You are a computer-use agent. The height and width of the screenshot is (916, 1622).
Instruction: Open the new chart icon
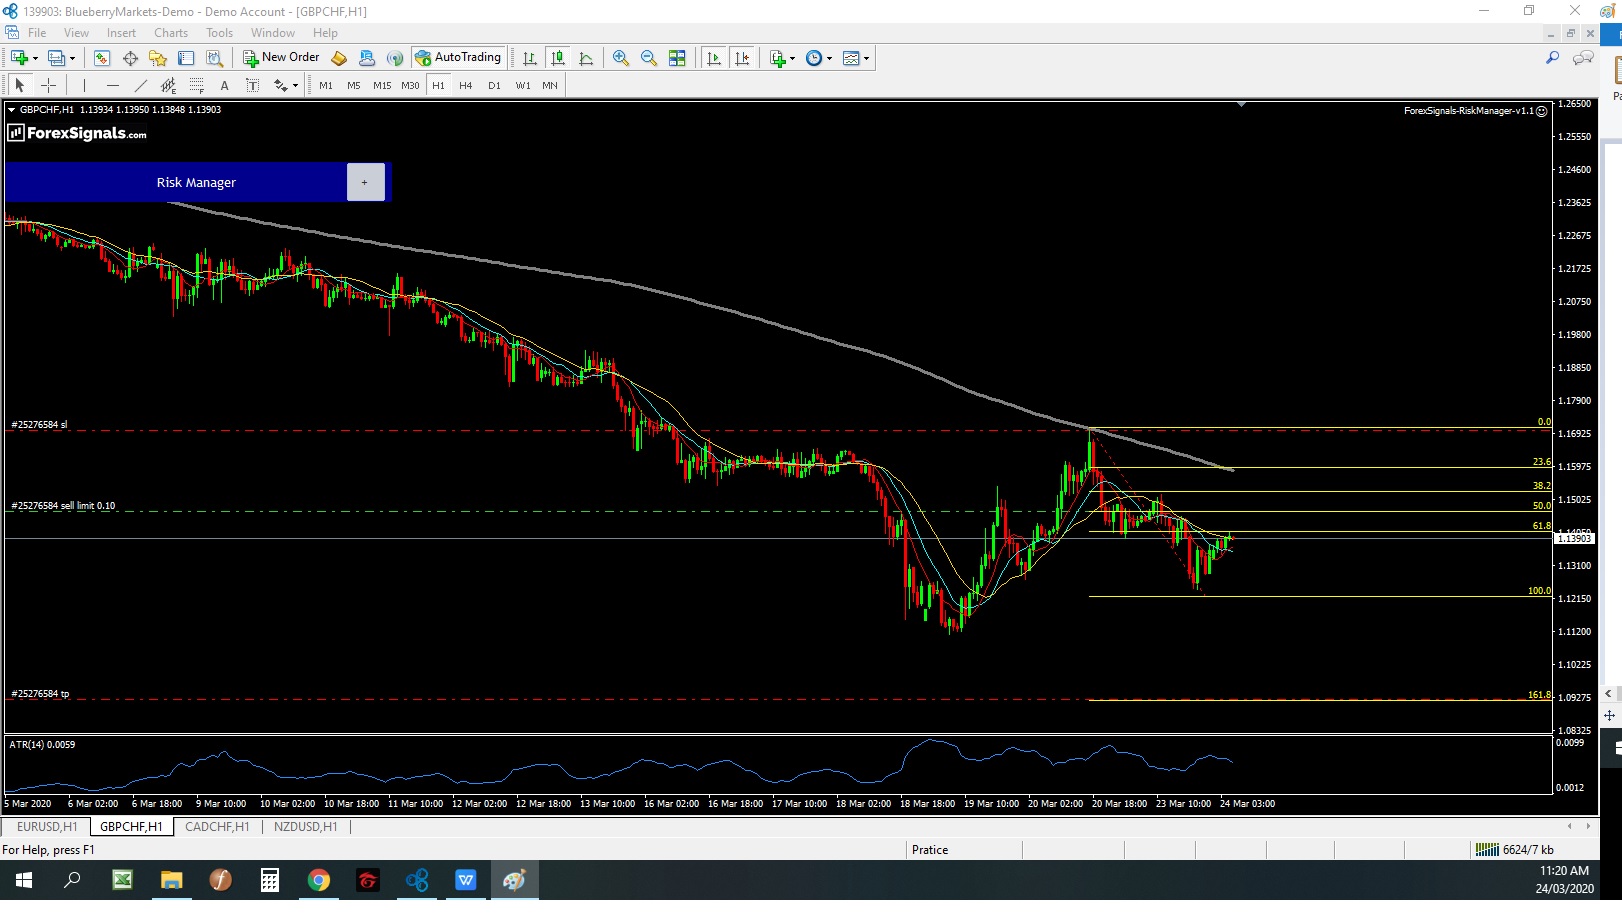click(19, 58)
